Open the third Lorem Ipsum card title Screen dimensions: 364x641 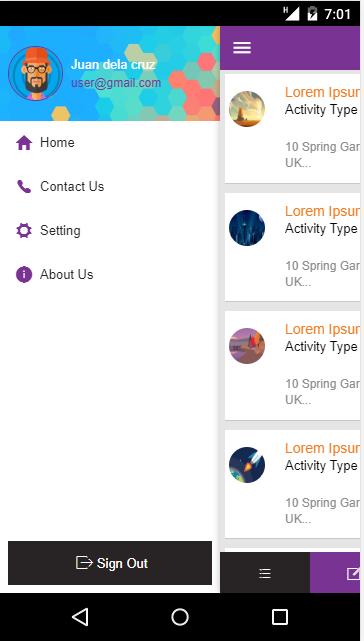(x=322, y=329)
